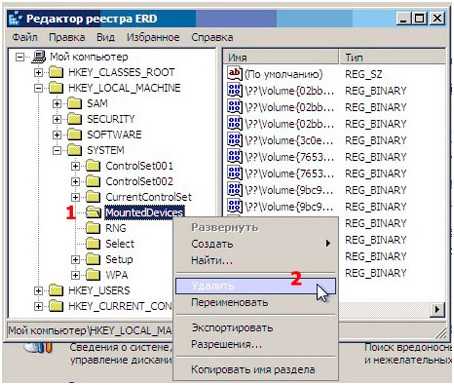Screen dimensions: 454x385
Task: Open Разрешения... from context menu
Action: coord(255,344)
